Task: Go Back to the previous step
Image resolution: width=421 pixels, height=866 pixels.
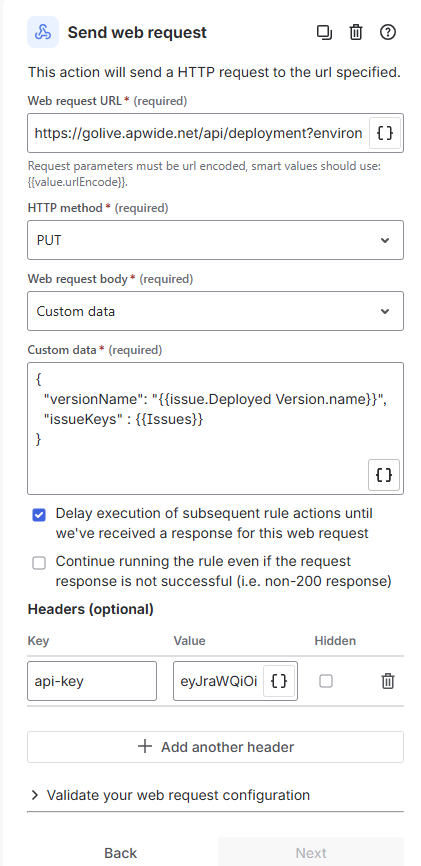Action: pos(120,853)
